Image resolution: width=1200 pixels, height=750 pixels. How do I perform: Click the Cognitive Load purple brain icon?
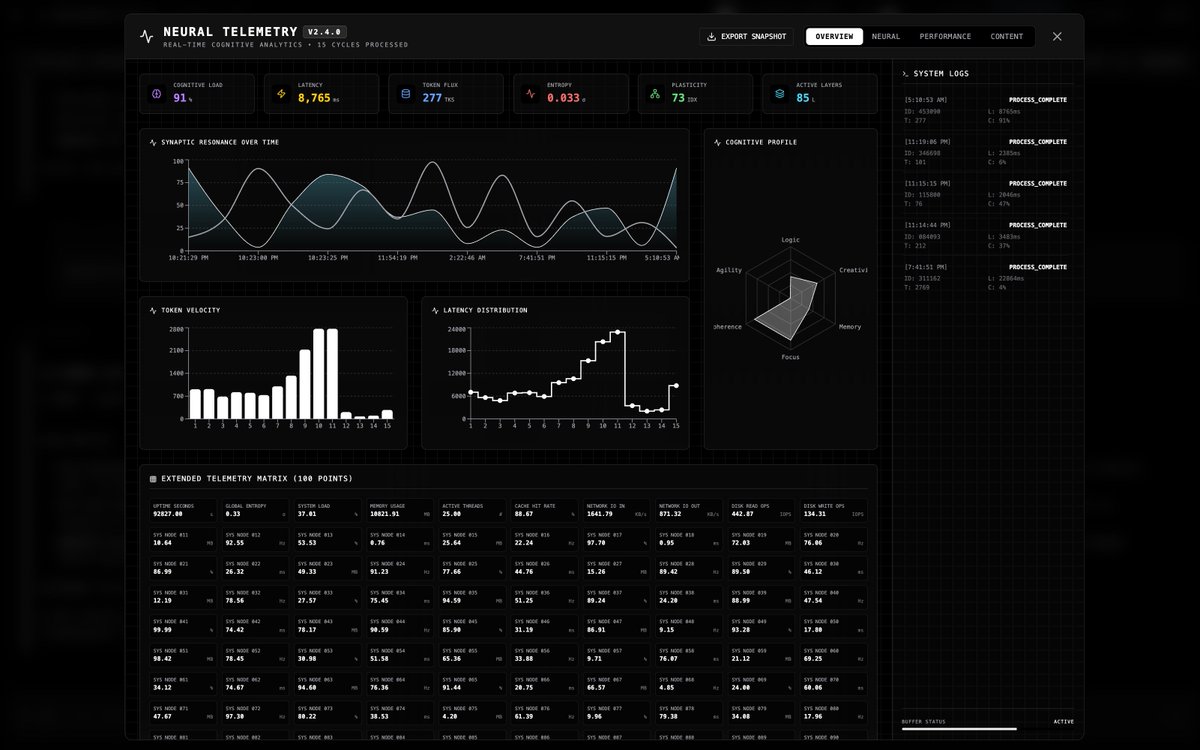(156, 94)
